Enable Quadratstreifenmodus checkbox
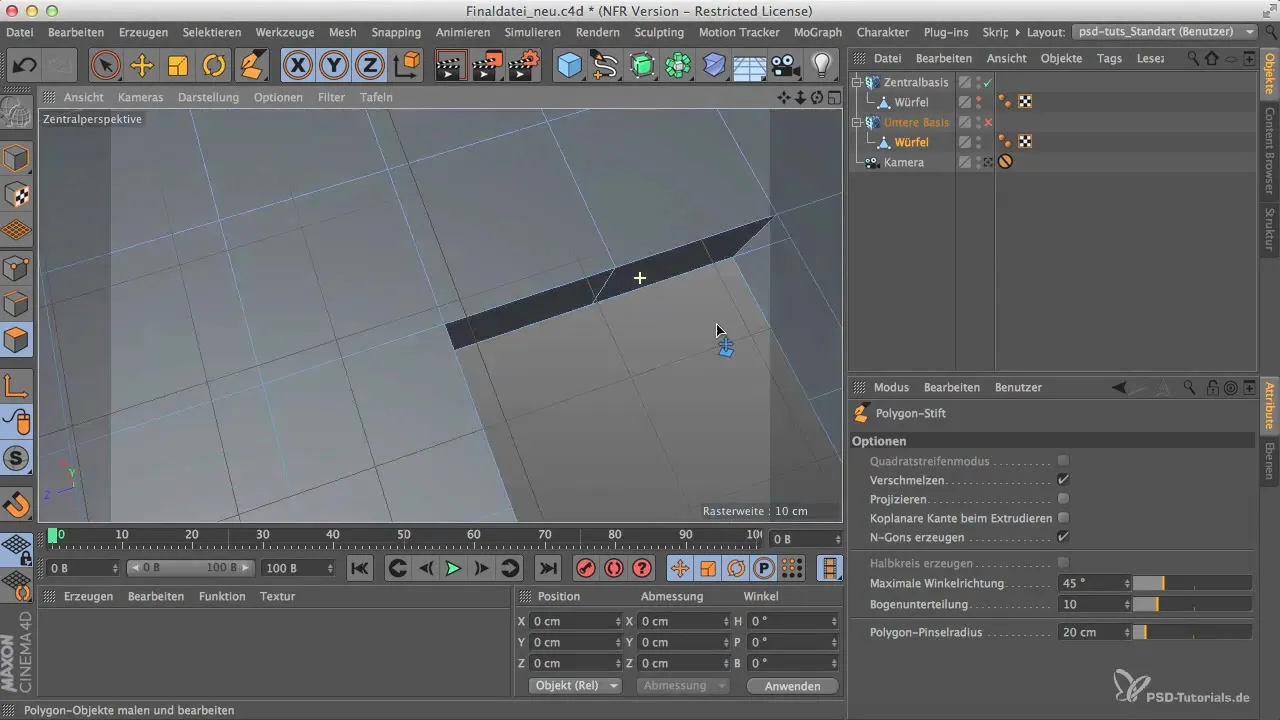 [1064, 461]
